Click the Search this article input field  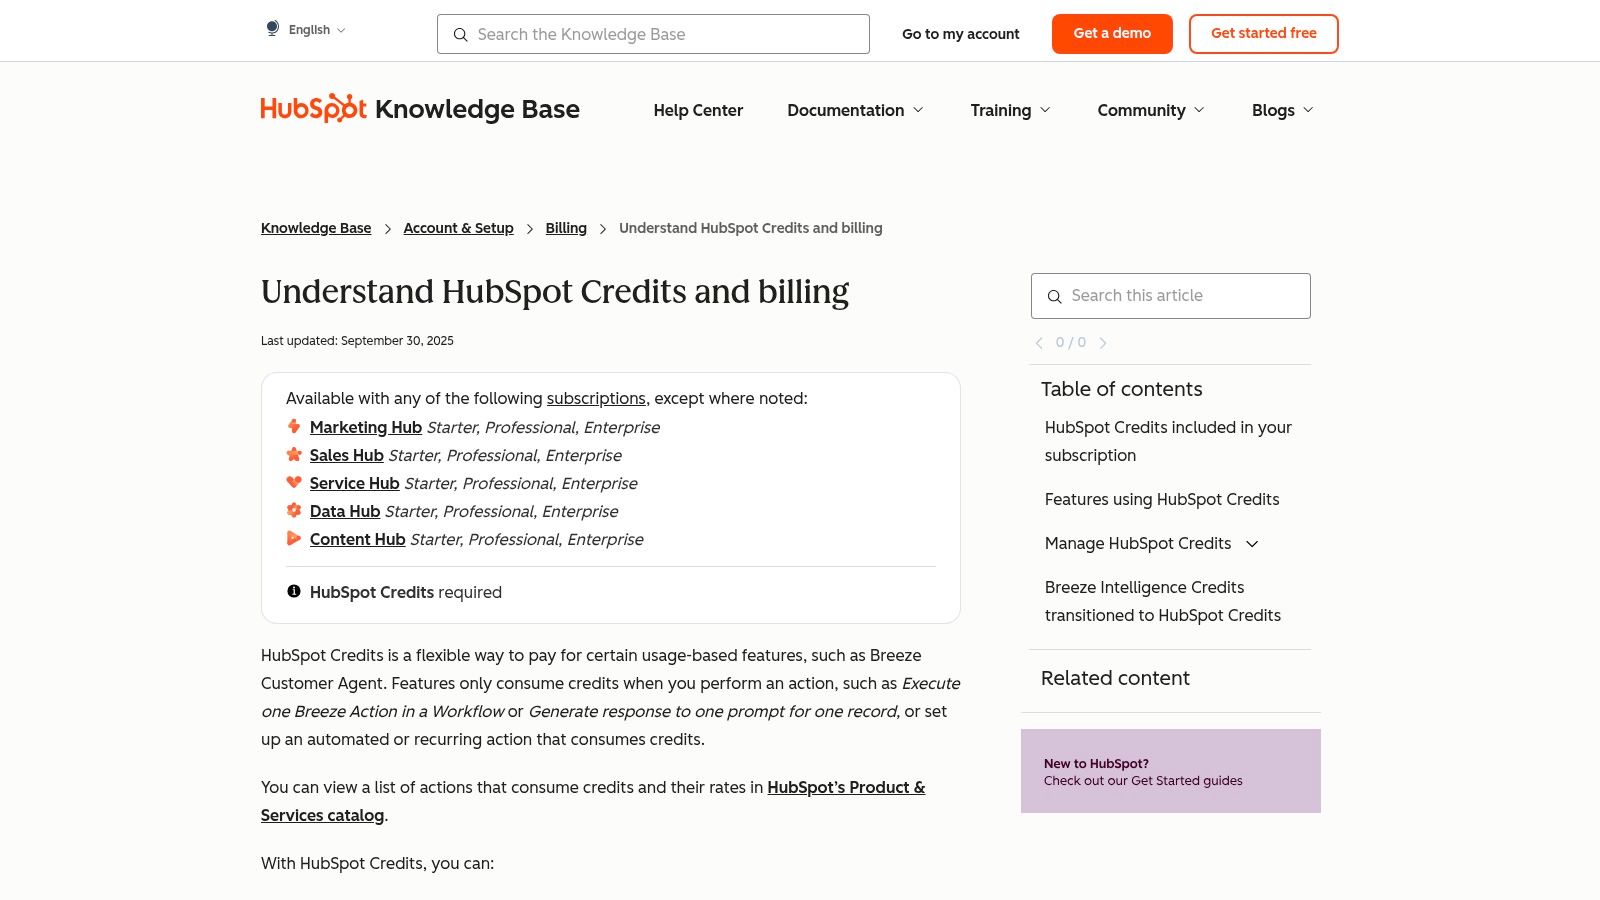click(1170, 296)
